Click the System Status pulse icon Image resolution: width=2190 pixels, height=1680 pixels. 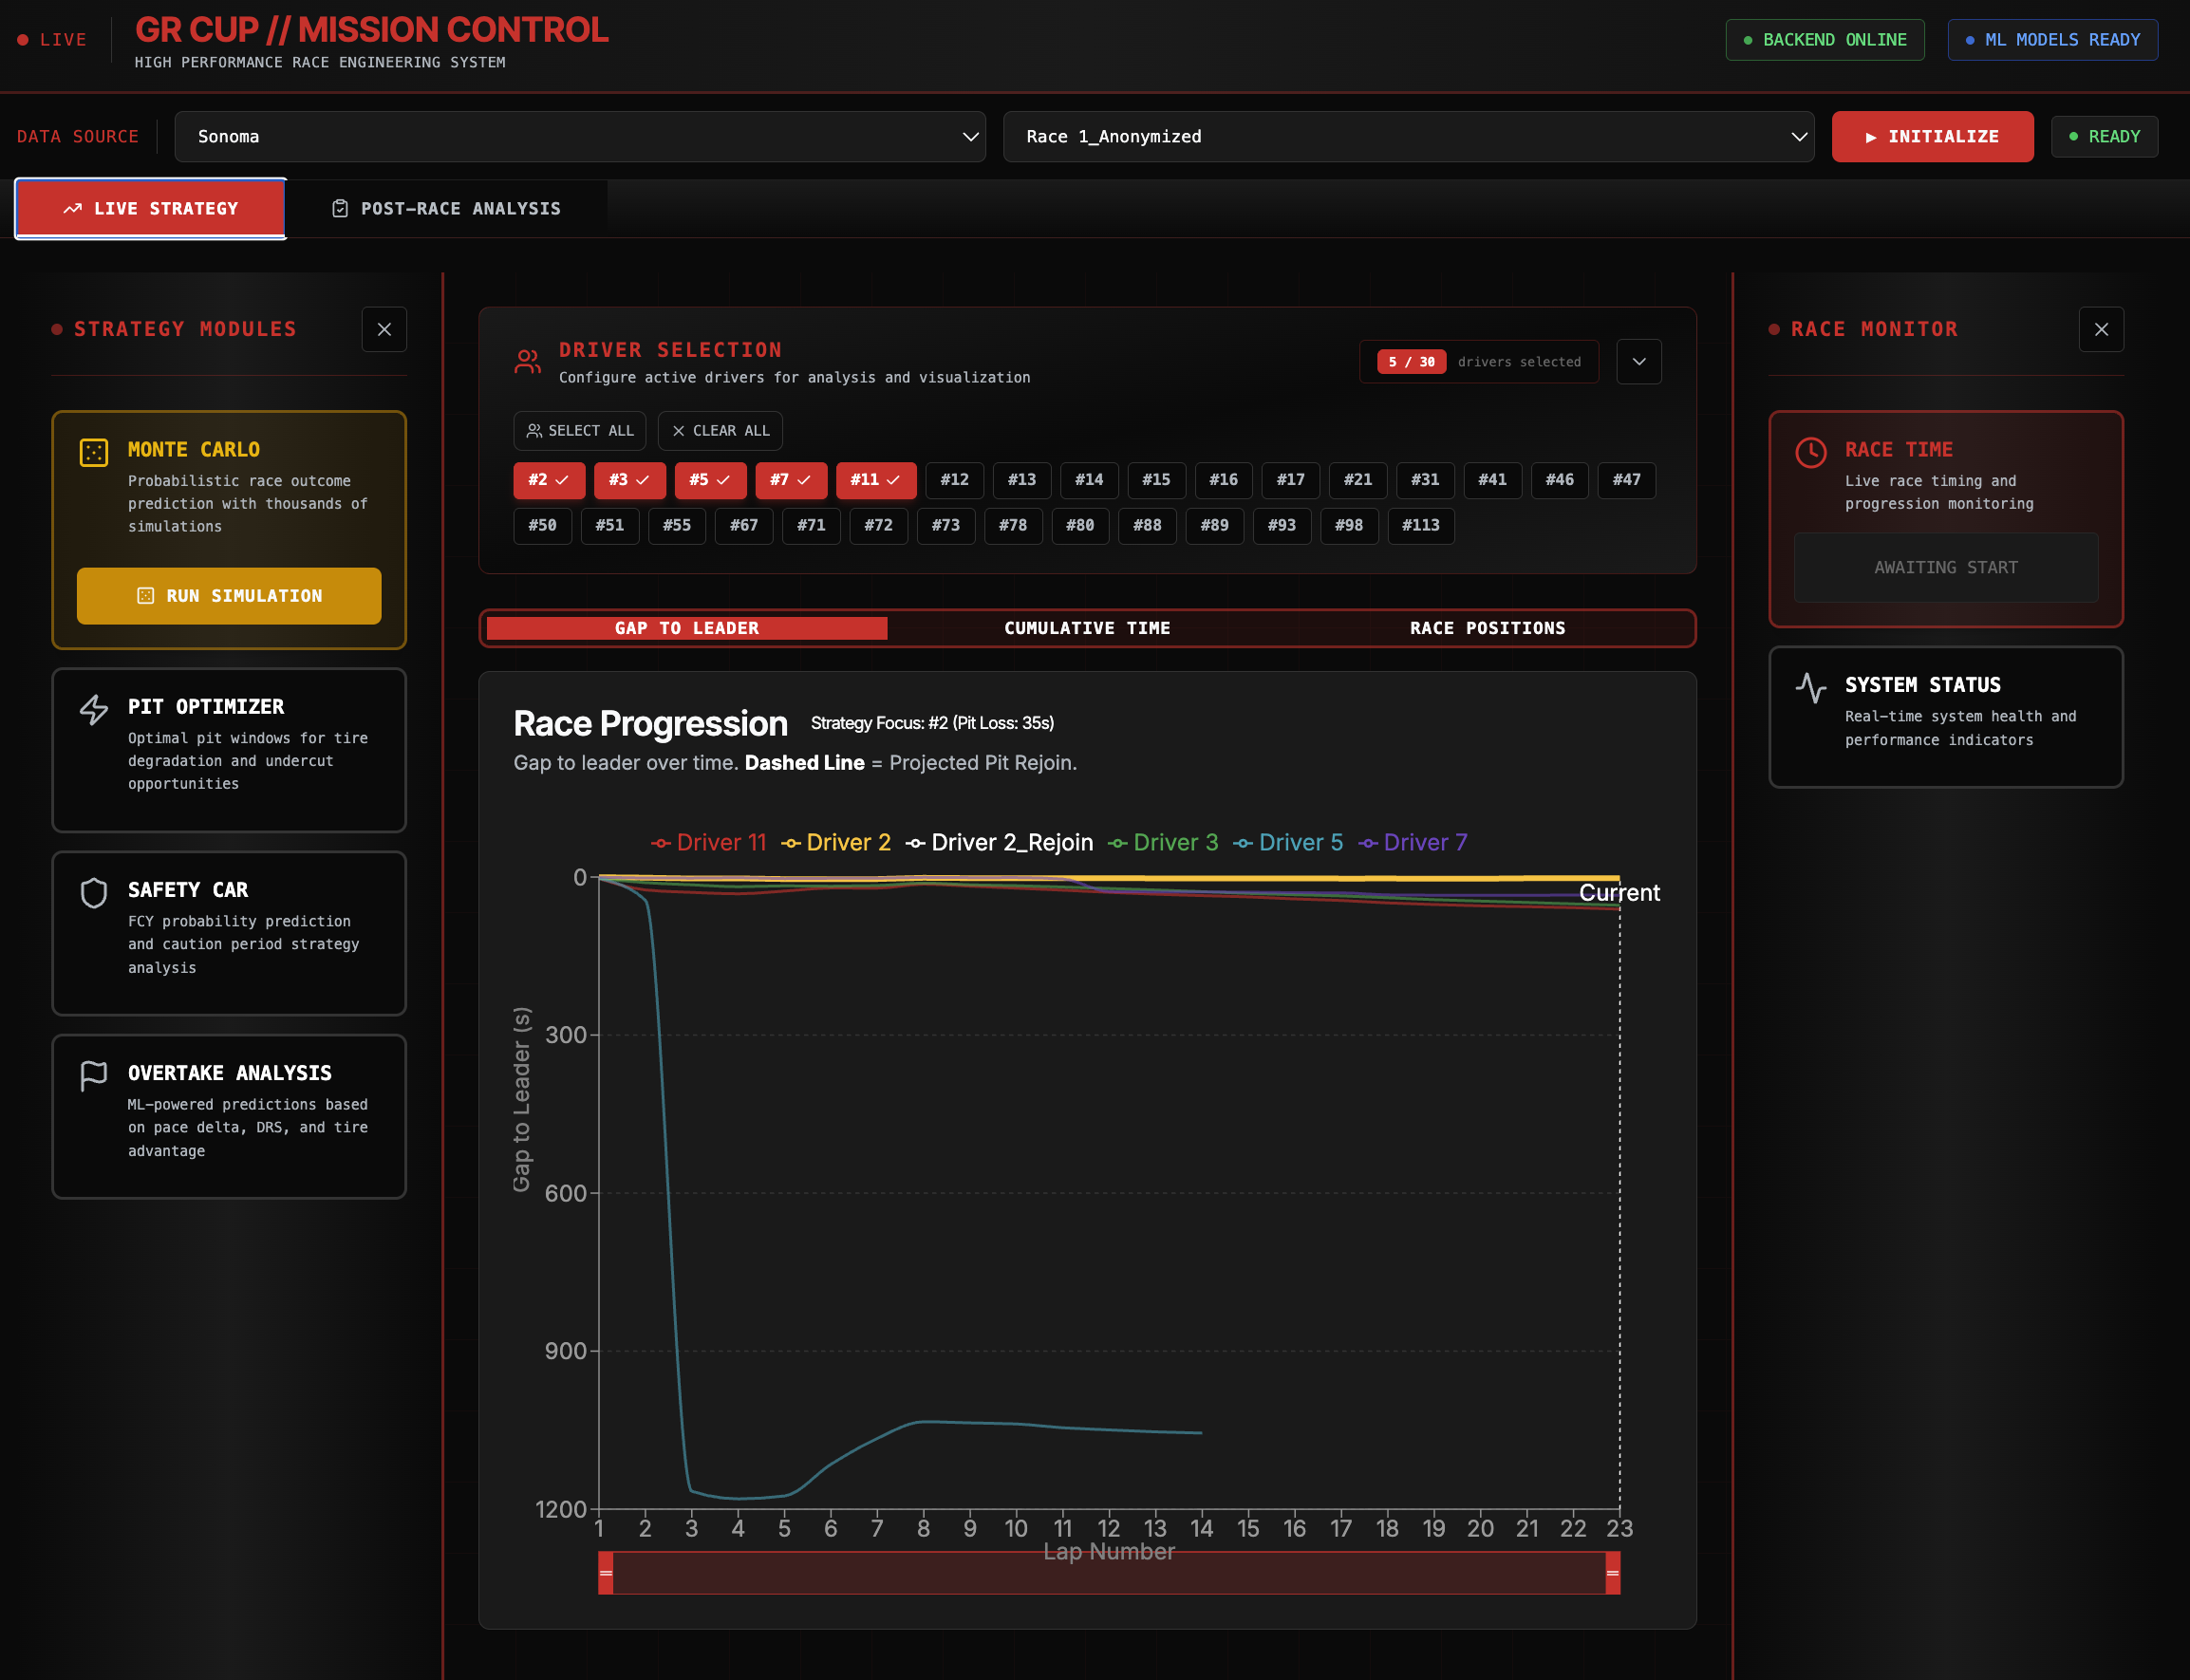(x=1811, y=687)
